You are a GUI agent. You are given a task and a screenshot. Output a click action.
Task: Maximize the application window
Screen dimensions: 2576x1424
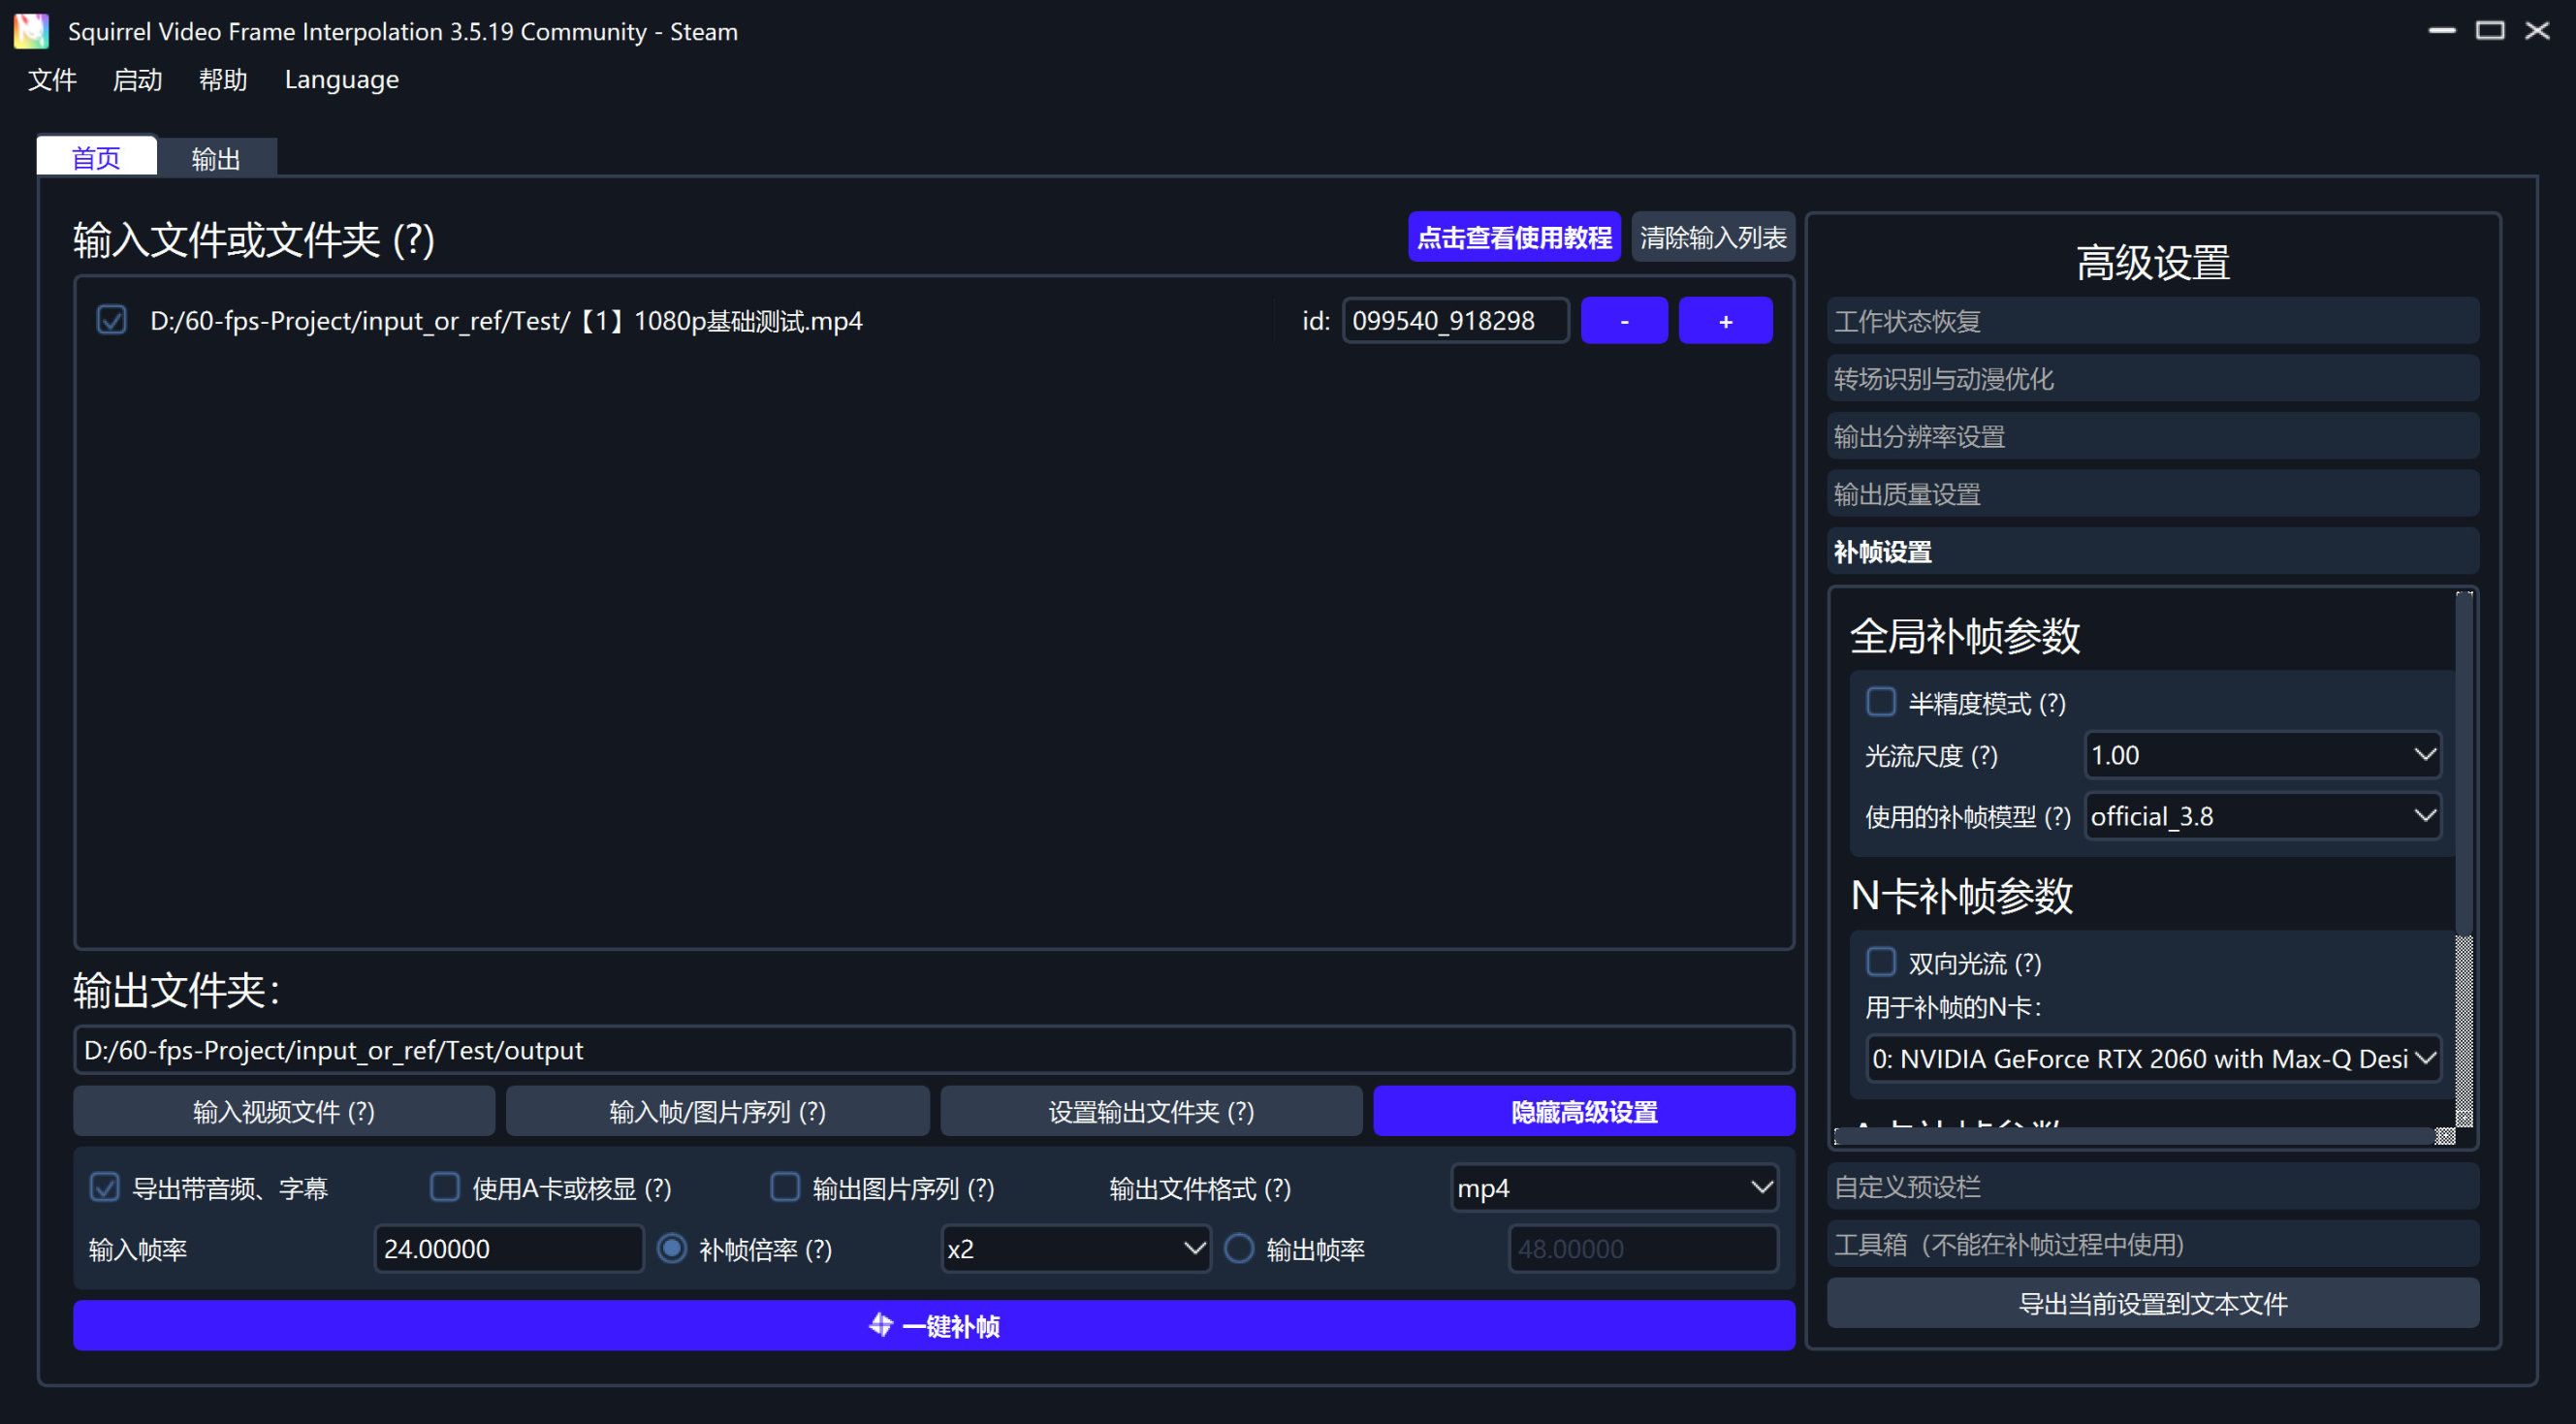[2489, 31]
